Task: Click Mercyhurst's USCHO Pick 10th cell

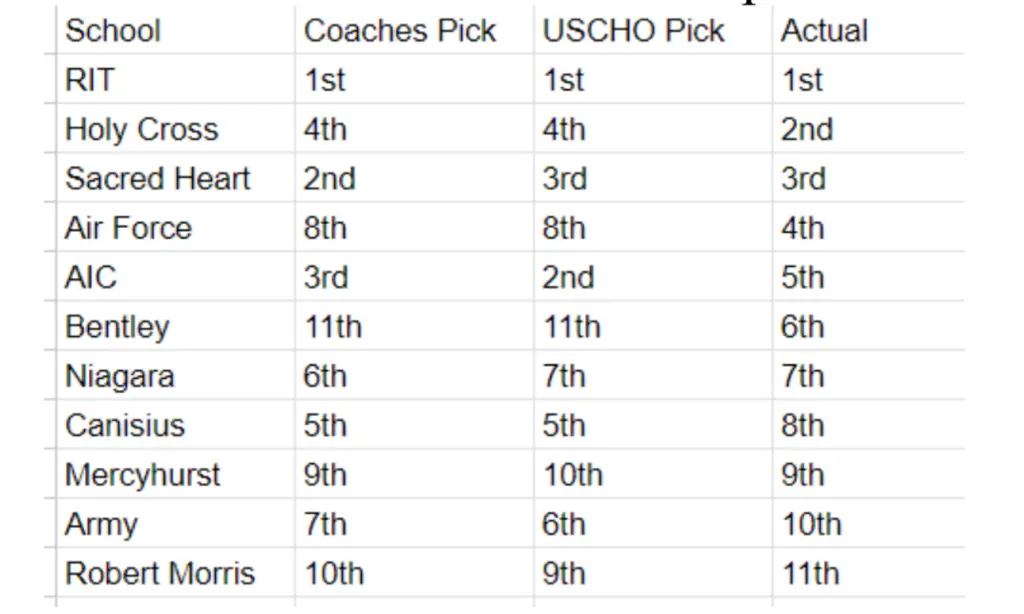Action: 653,474
